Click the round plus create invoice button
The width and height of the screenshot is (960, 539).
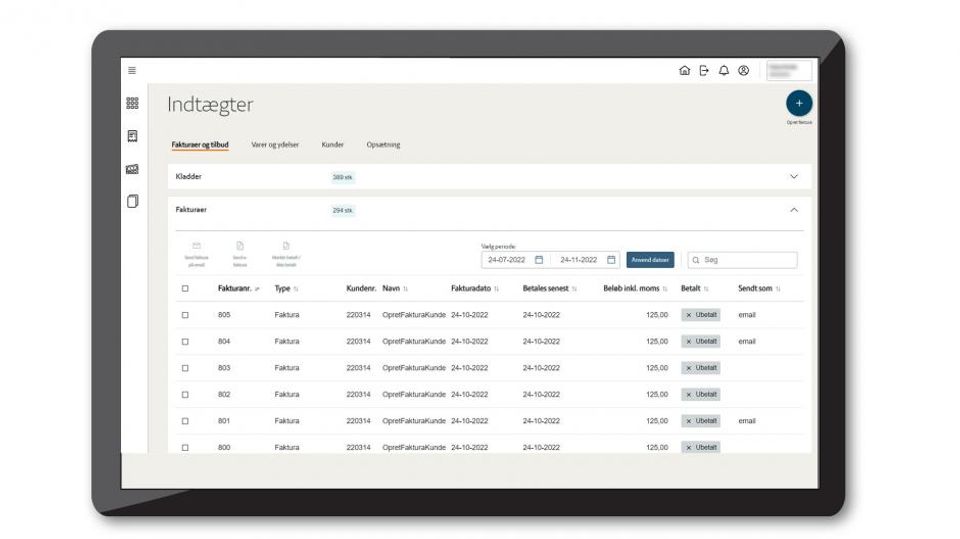799,104
